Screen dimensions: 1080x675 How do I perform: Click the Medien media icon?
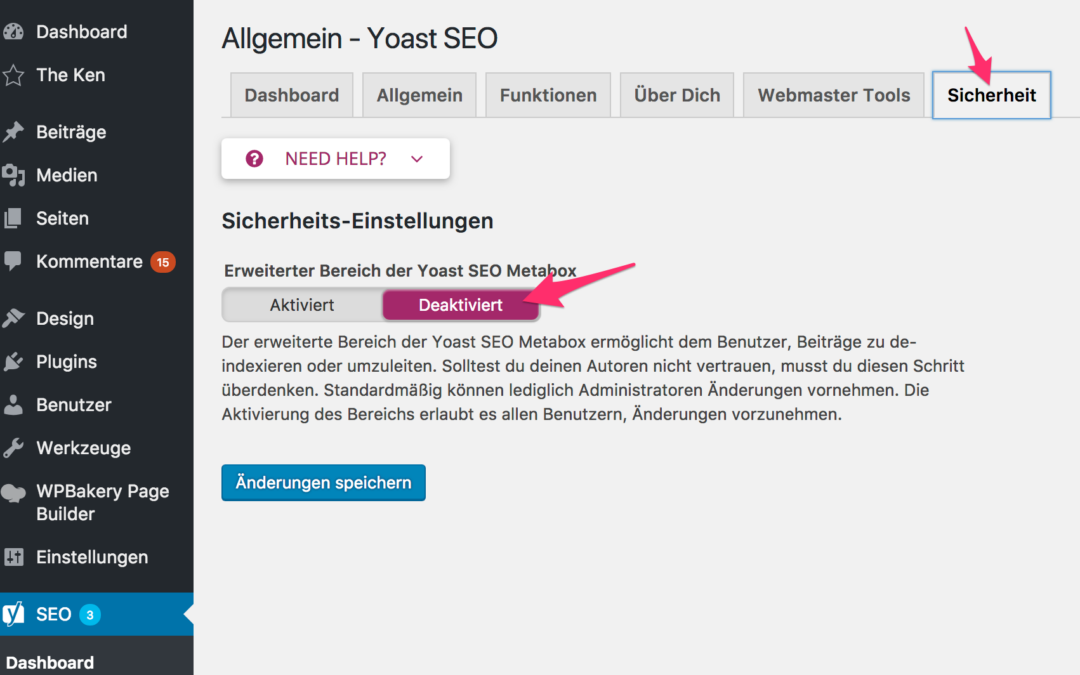[x=13, y=176]
